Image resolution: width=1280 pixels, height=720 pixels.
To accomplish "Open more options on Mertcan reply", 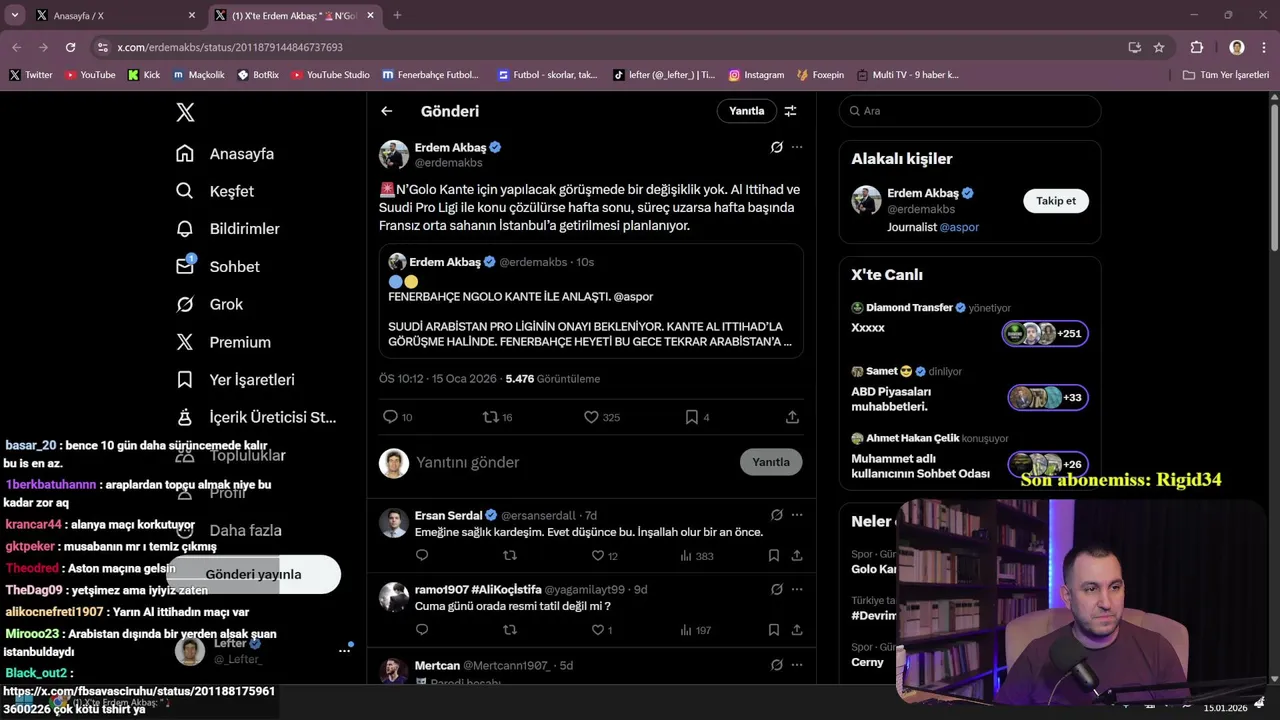I will 797,665.
